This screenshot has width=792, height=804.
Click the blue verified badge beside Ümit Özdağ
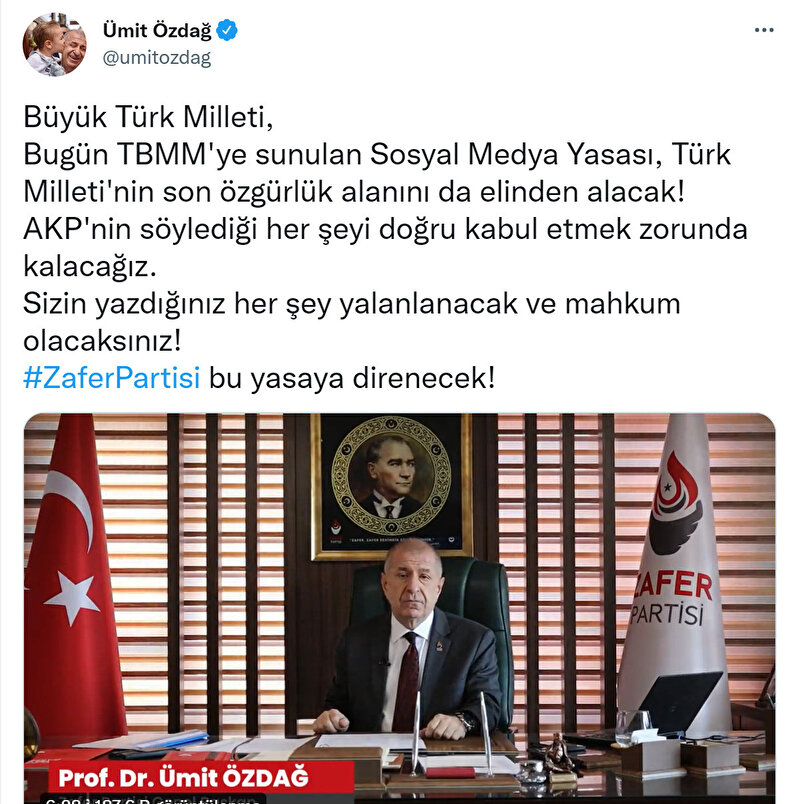pos(227,30)
